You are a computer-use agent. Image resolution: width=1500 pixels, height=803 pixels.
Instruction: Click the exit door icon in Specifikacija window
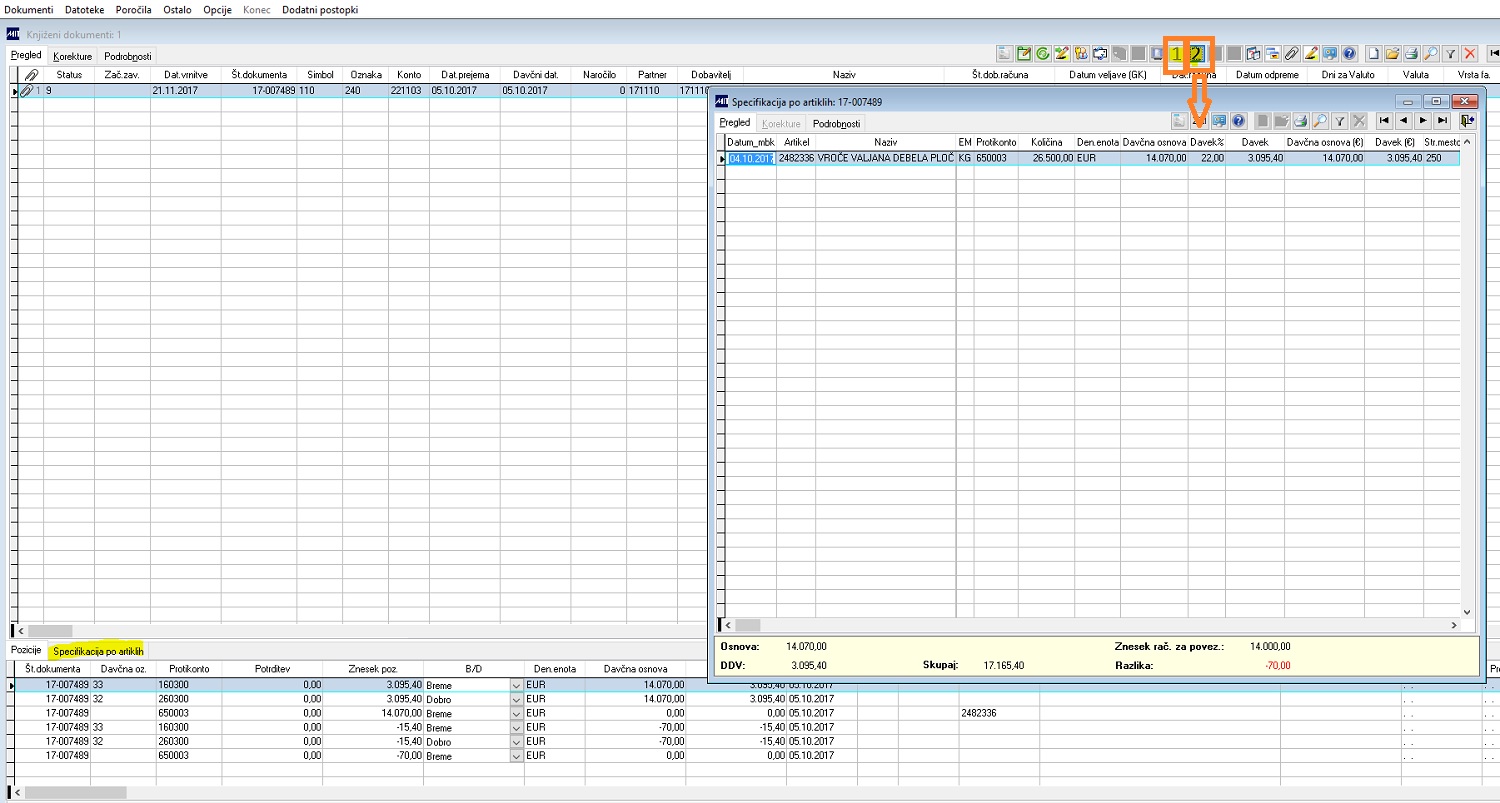(x=1468, y=120)
